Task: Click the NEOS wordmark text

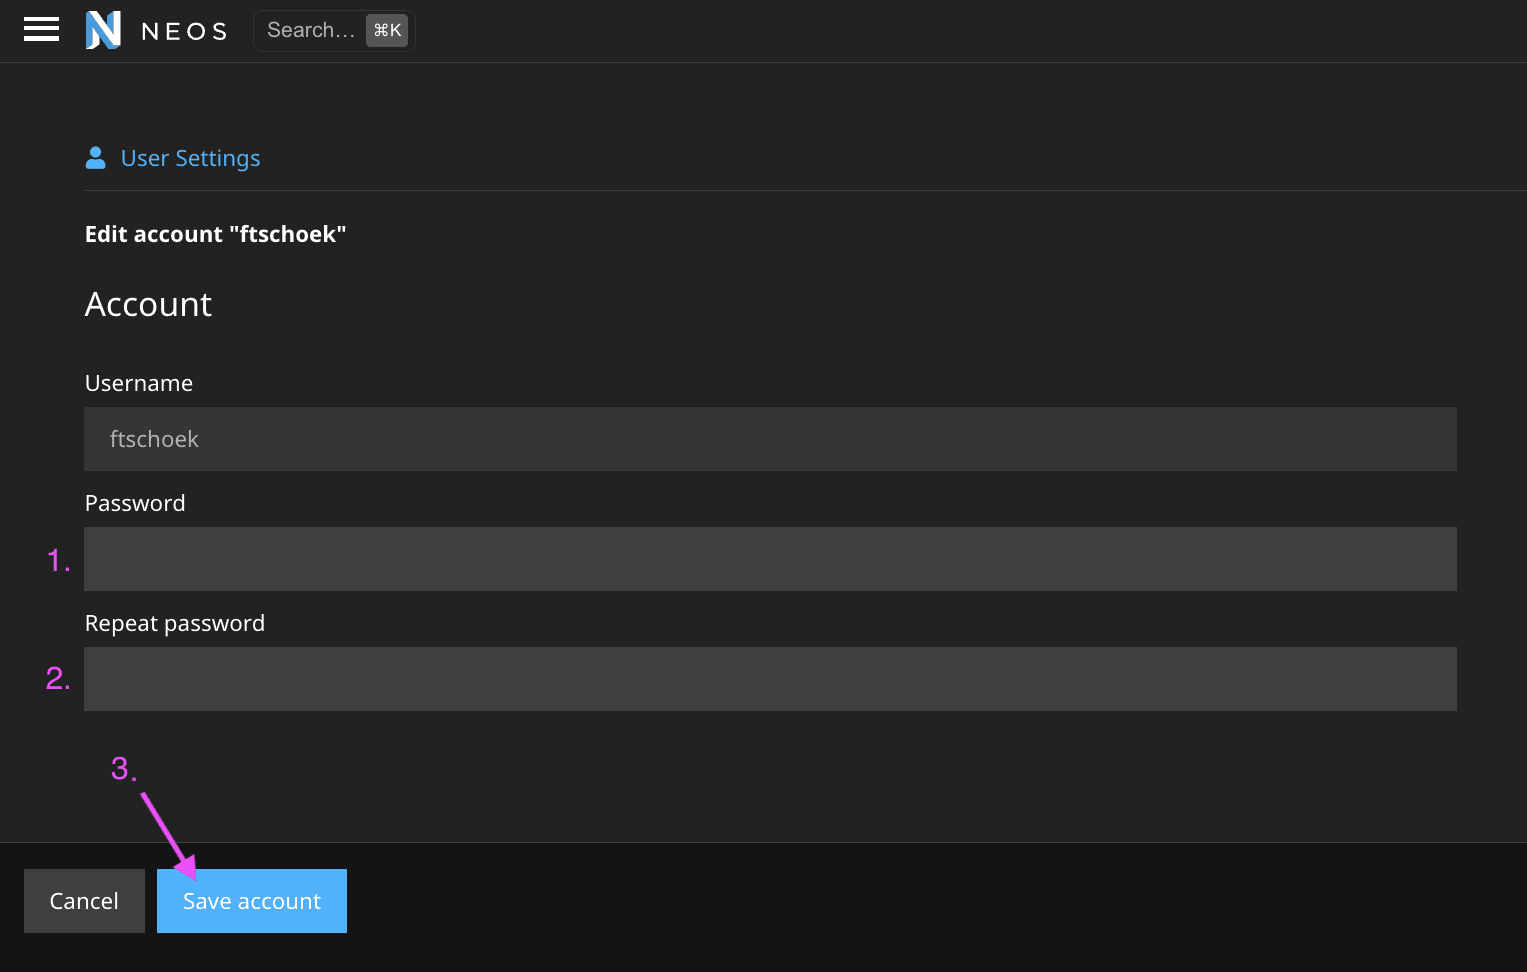Action: [185, 31]
